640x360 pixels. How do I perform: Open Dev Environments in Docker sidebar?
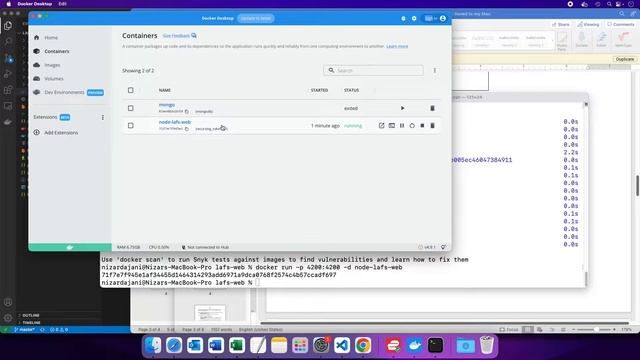[64, 93]
